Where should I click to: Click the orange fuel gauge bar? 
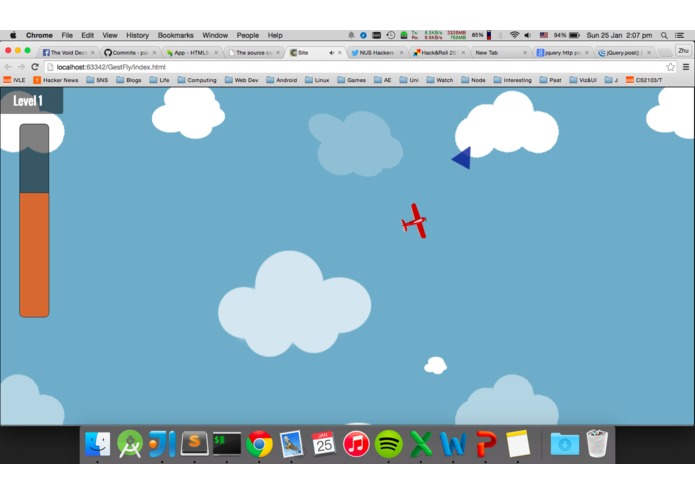tap(34, 255)
